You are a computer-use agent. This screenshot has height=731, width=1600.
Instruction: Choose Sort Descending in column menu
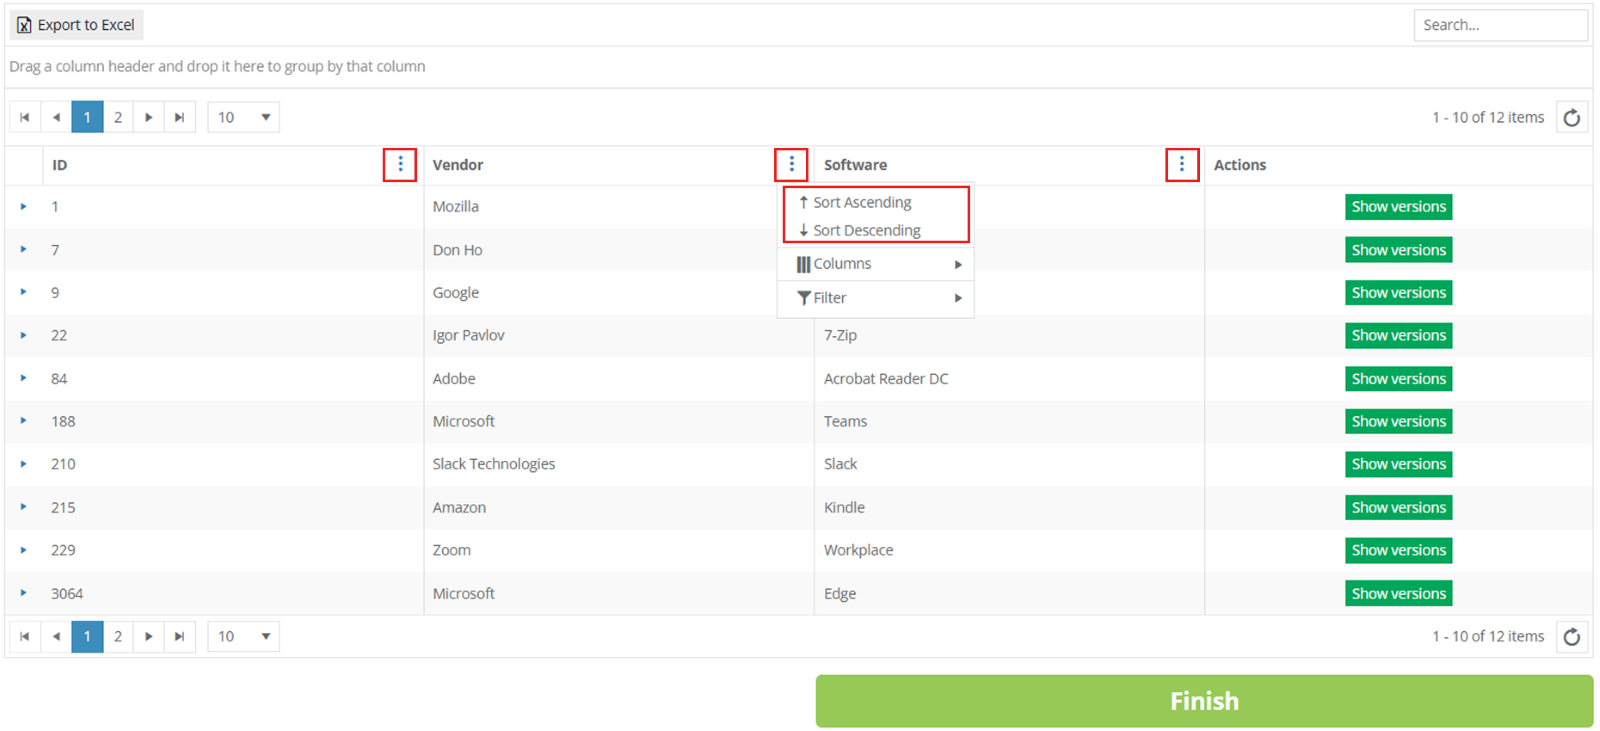click(x=866, y=230)
